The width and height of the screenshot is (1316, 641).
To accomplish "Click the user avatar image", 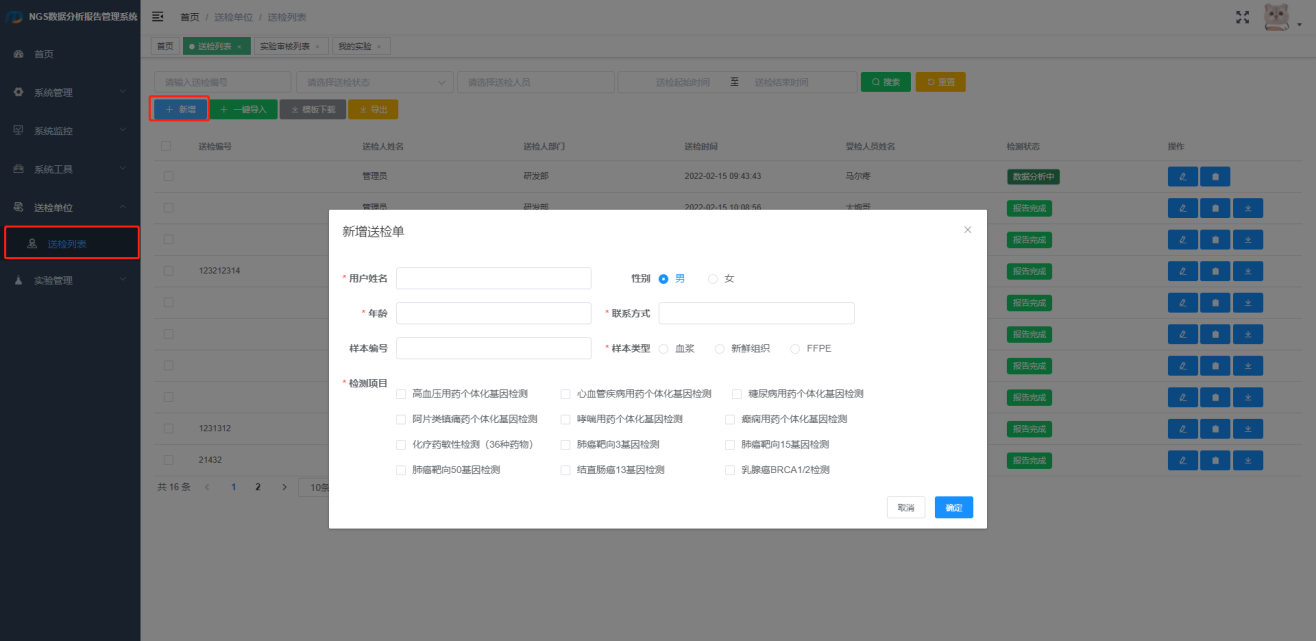I will tap(1277, 17).
